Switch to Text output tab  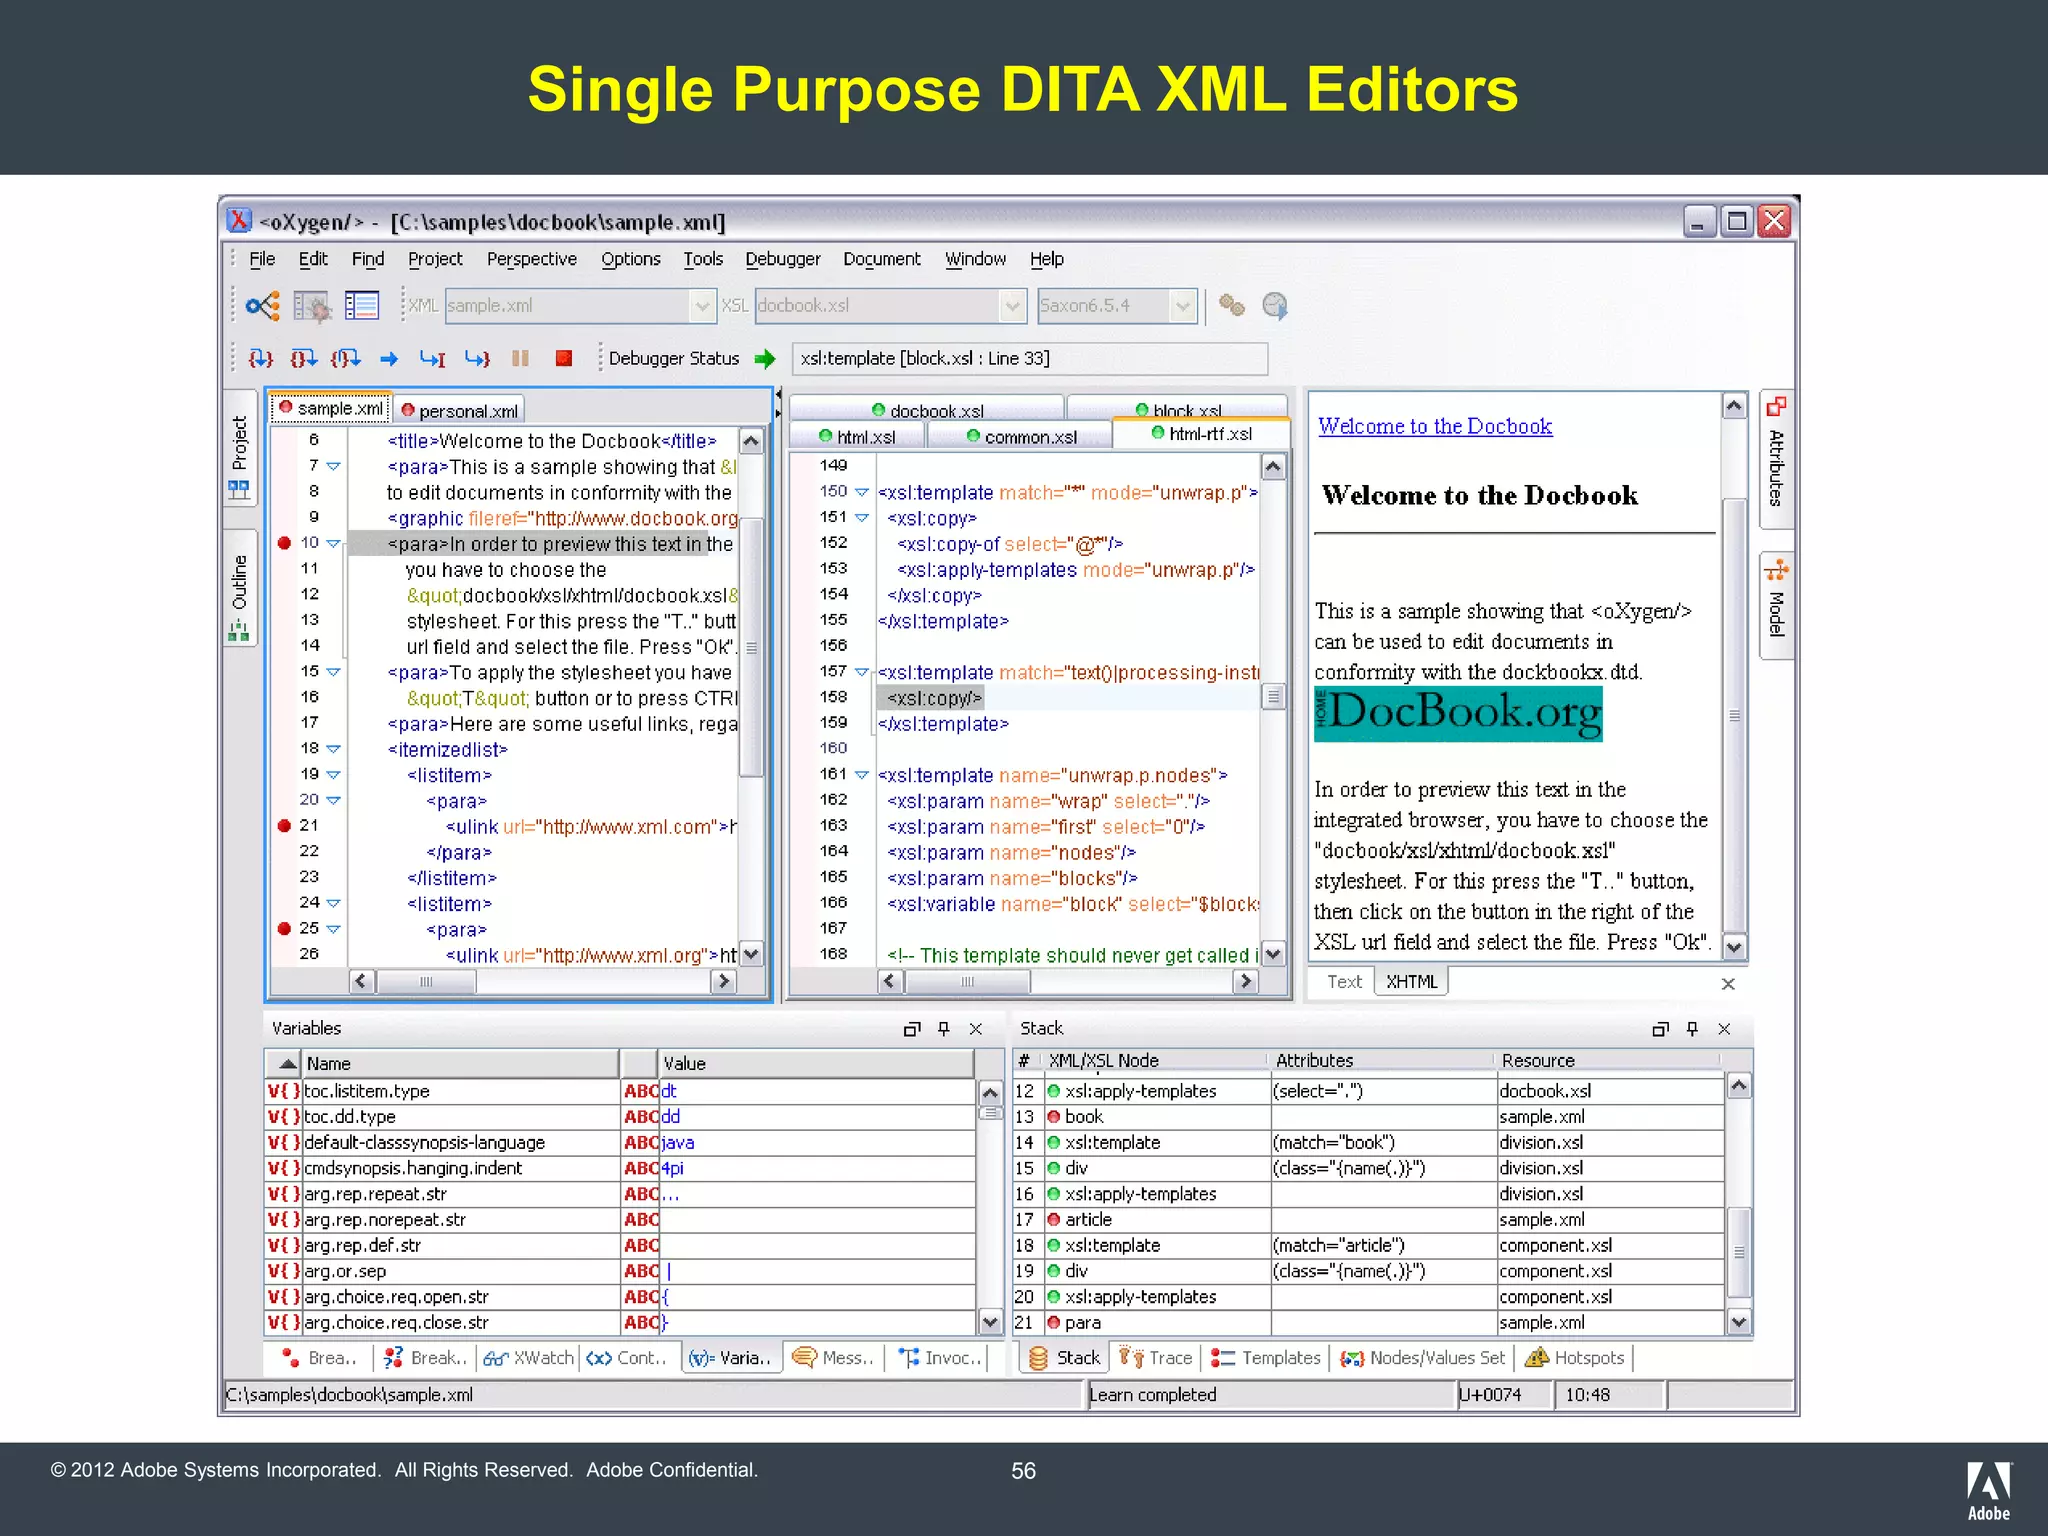point(1344,982)
